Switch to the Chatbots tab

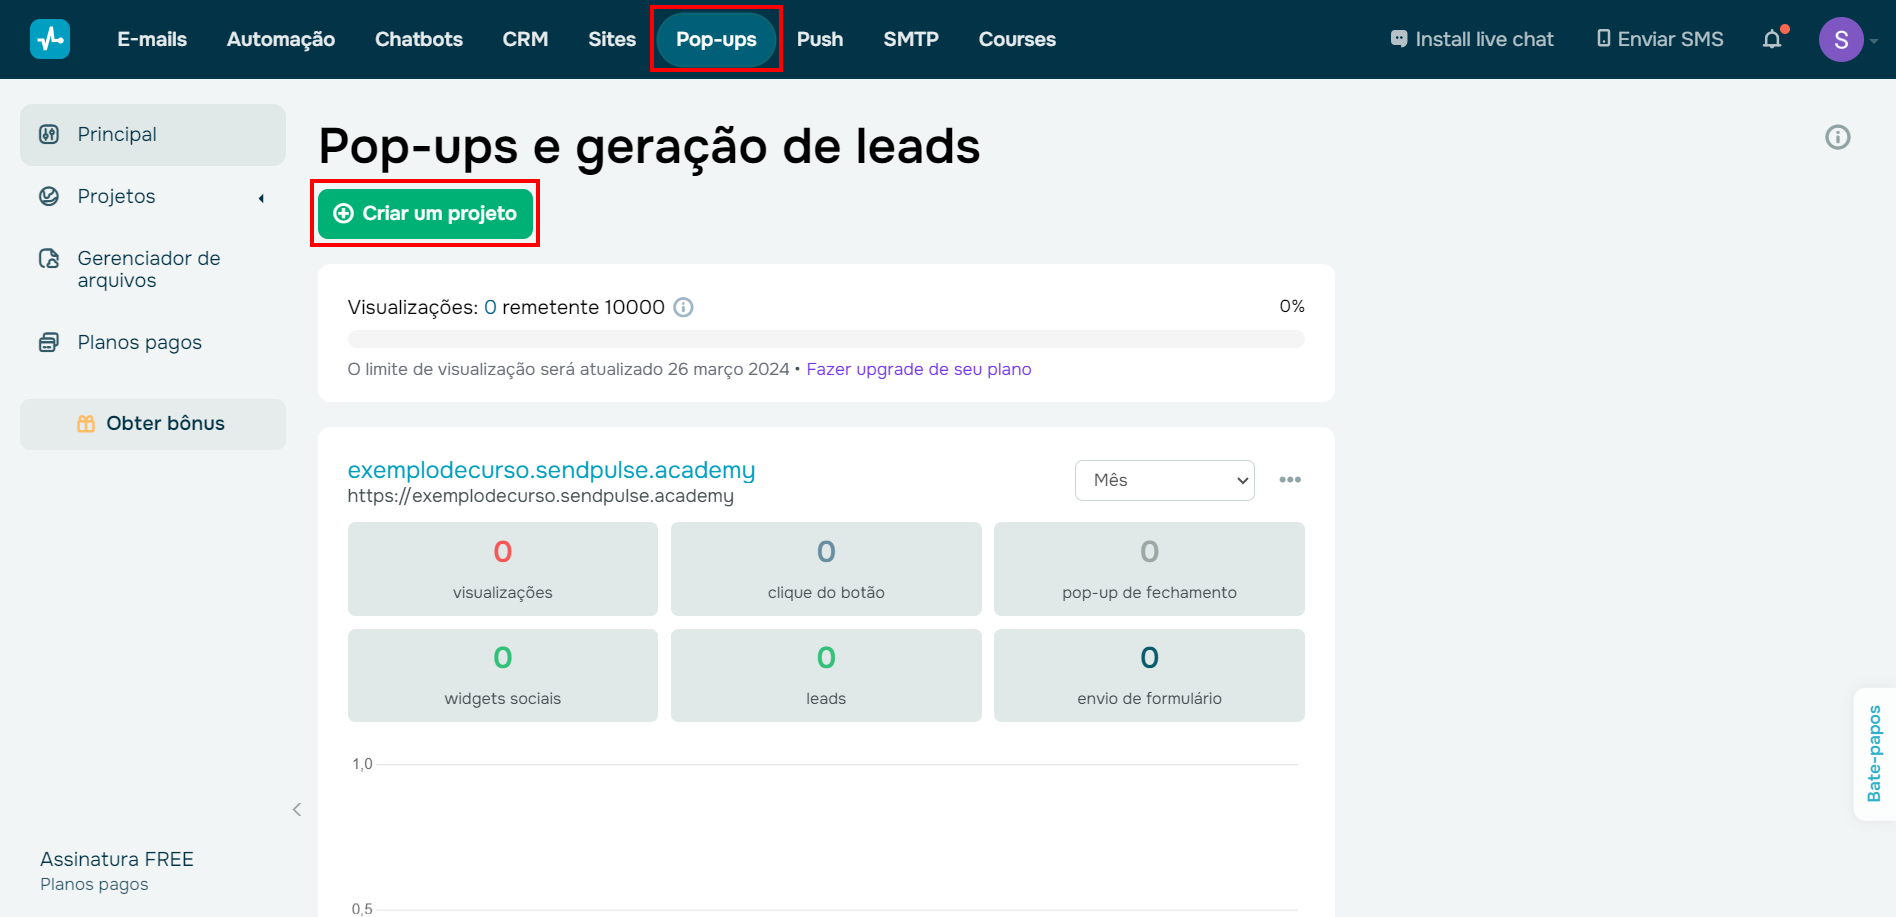click(x=419, y=39)
